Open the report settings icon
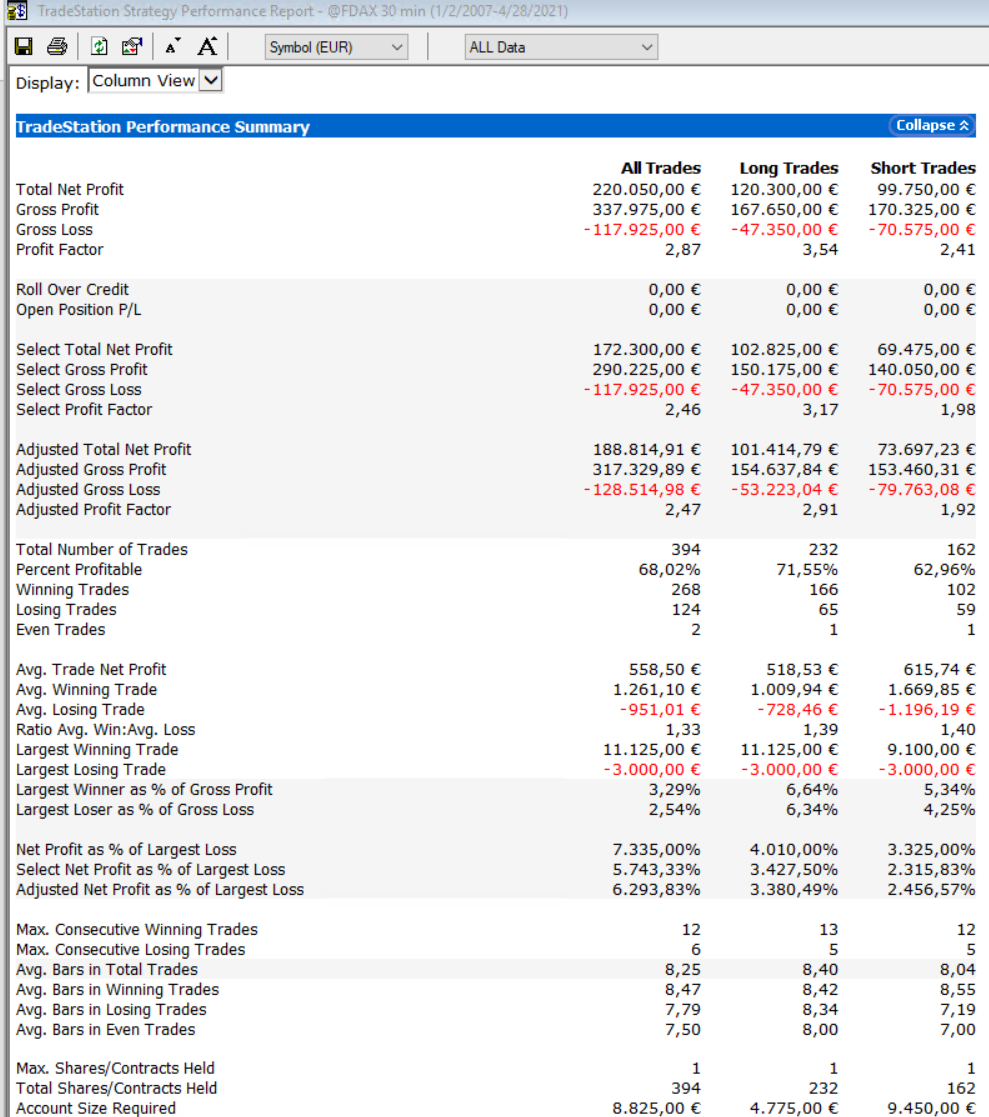This screenshot has height=1117, width=989. (x=131, y=47)
